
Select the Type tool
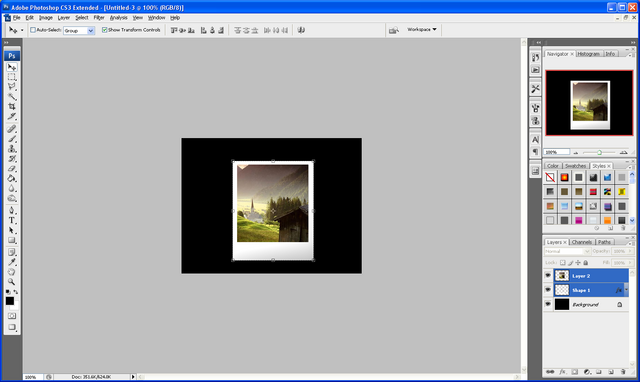tap(12, 220)
